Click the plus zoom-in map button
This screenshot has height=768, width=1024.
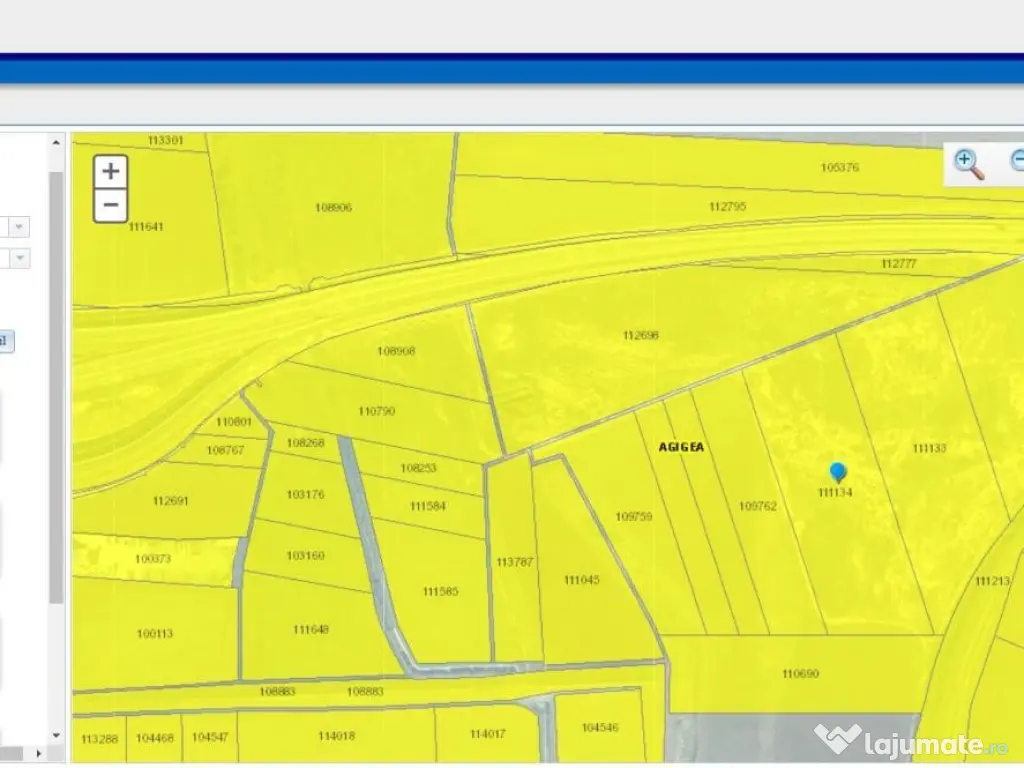pyautogui.click(x=110, y=171)
